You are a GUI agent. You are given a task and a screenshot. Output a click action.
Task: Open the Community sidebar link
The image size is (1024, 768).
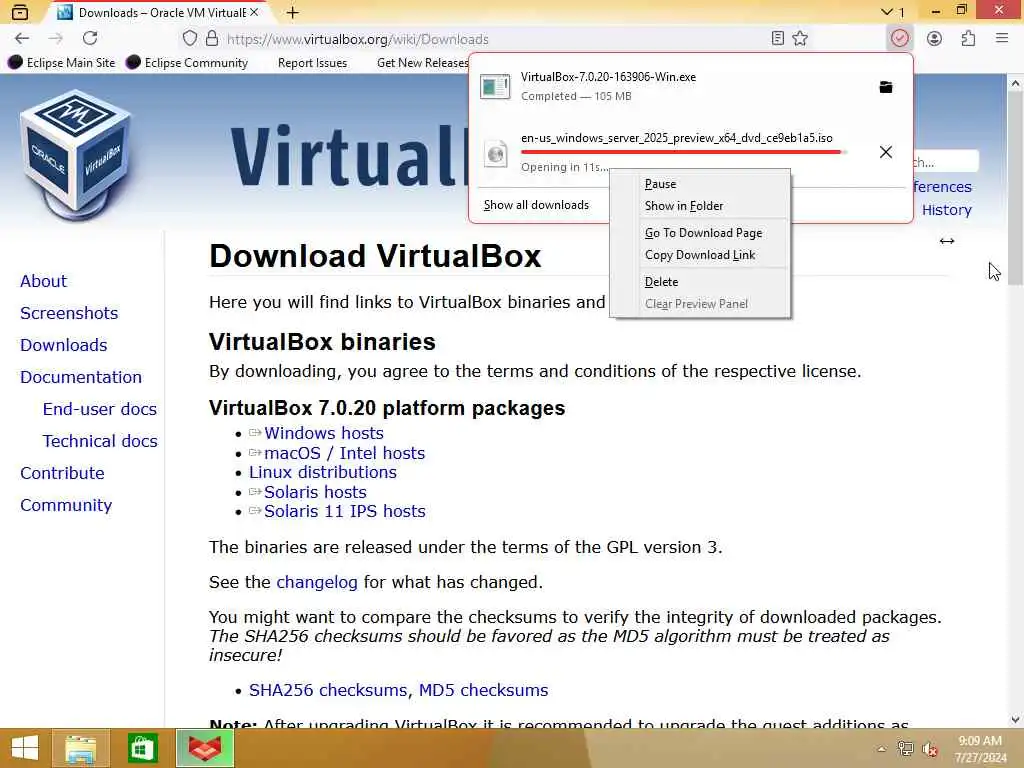pos(66,505)
